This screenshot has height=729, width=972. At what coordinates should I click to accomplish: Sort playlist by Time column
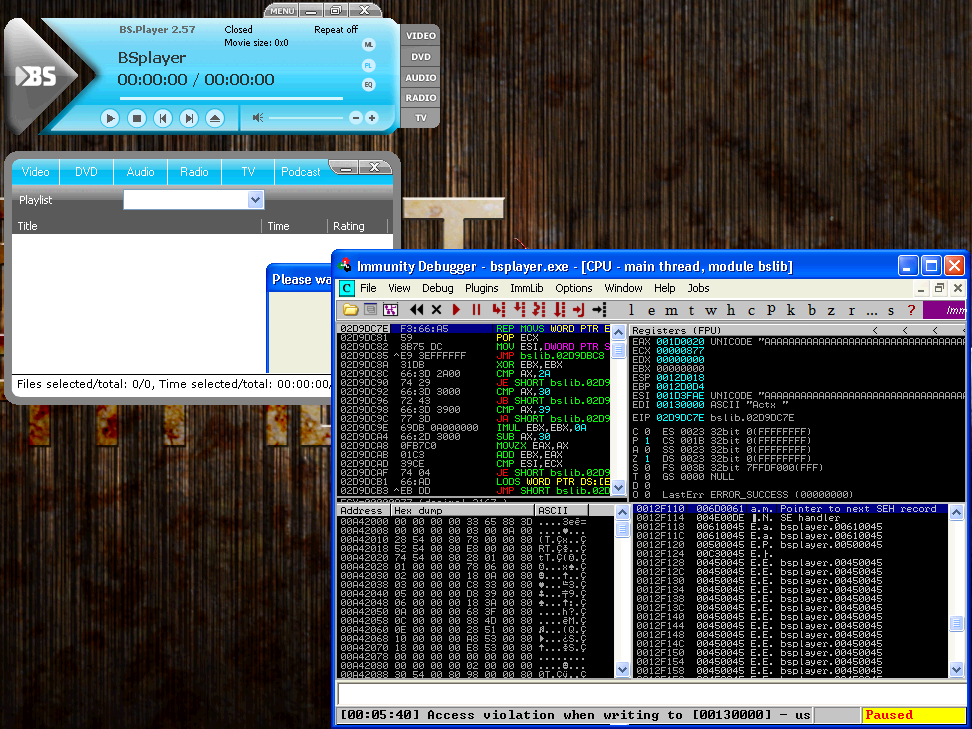coord(294,226)
